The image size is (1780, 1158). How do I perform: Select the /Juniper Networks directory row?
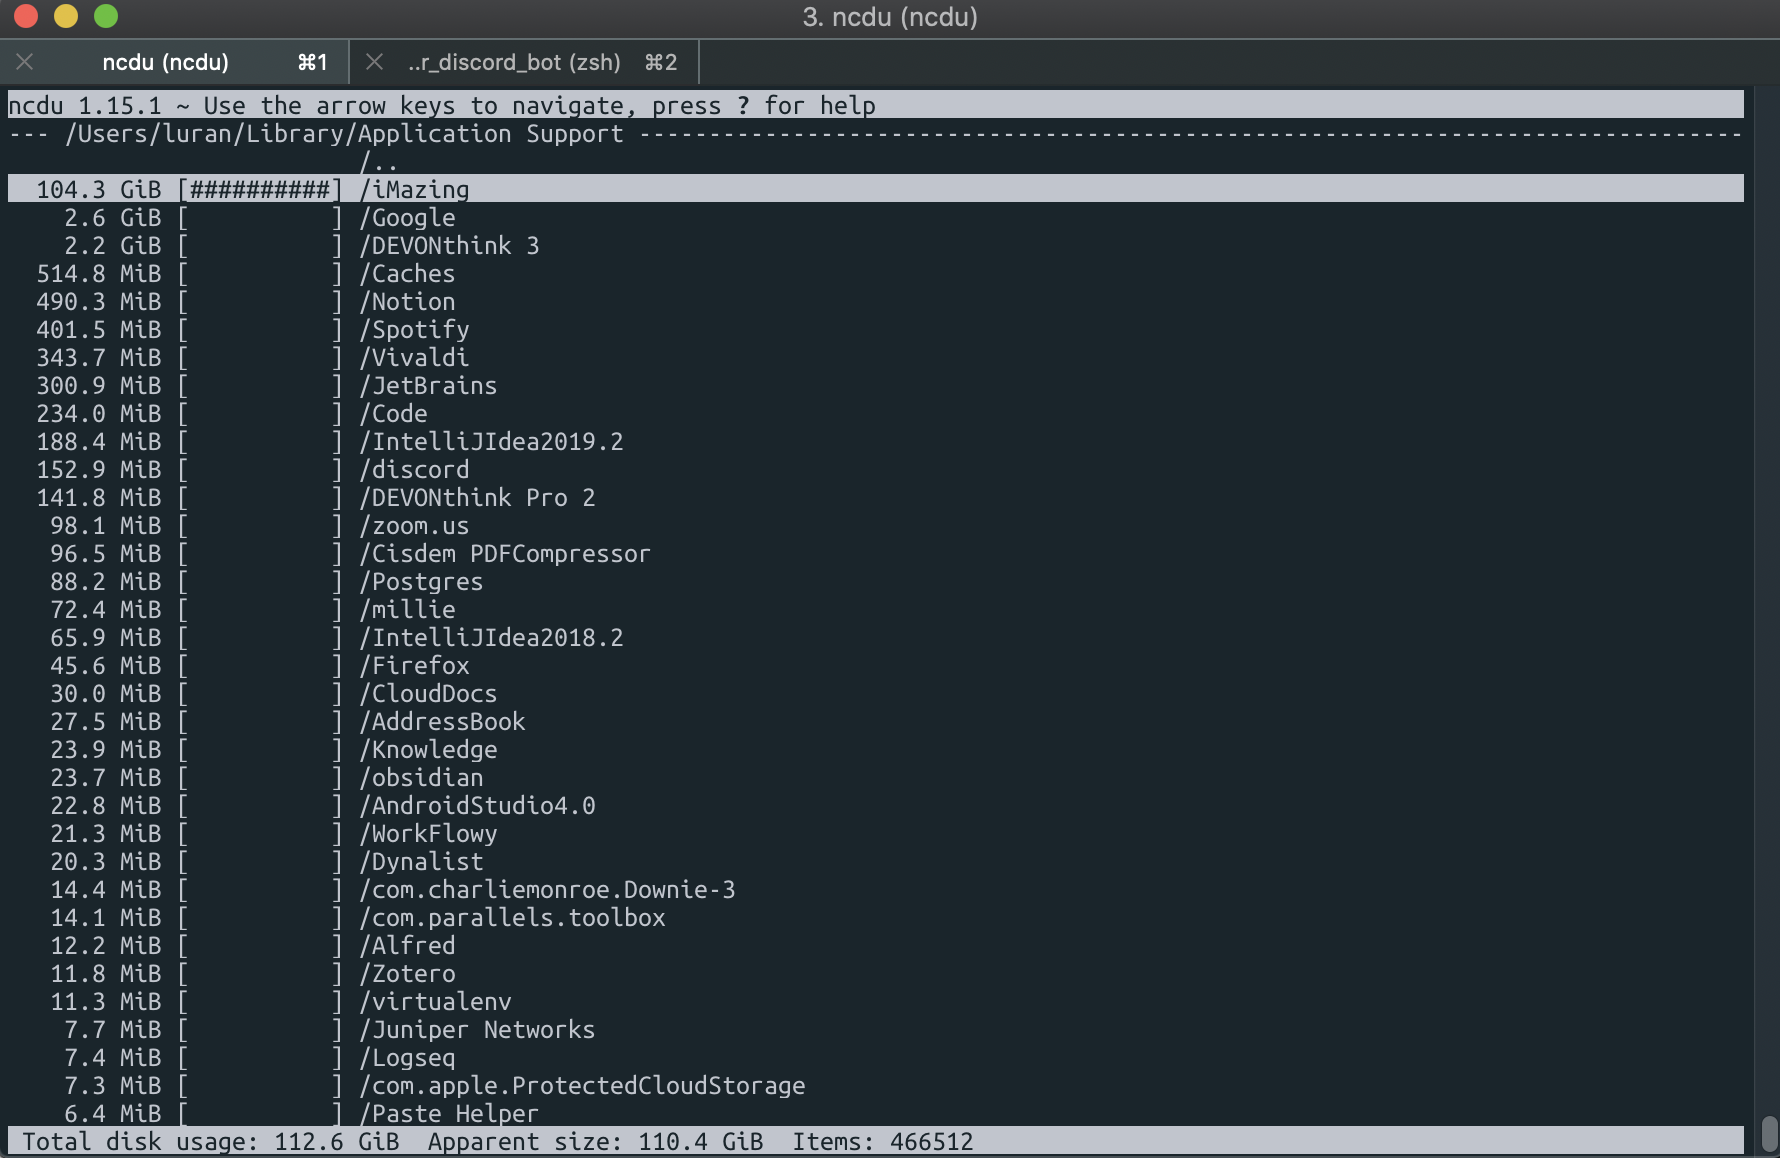pos(876,1029)
